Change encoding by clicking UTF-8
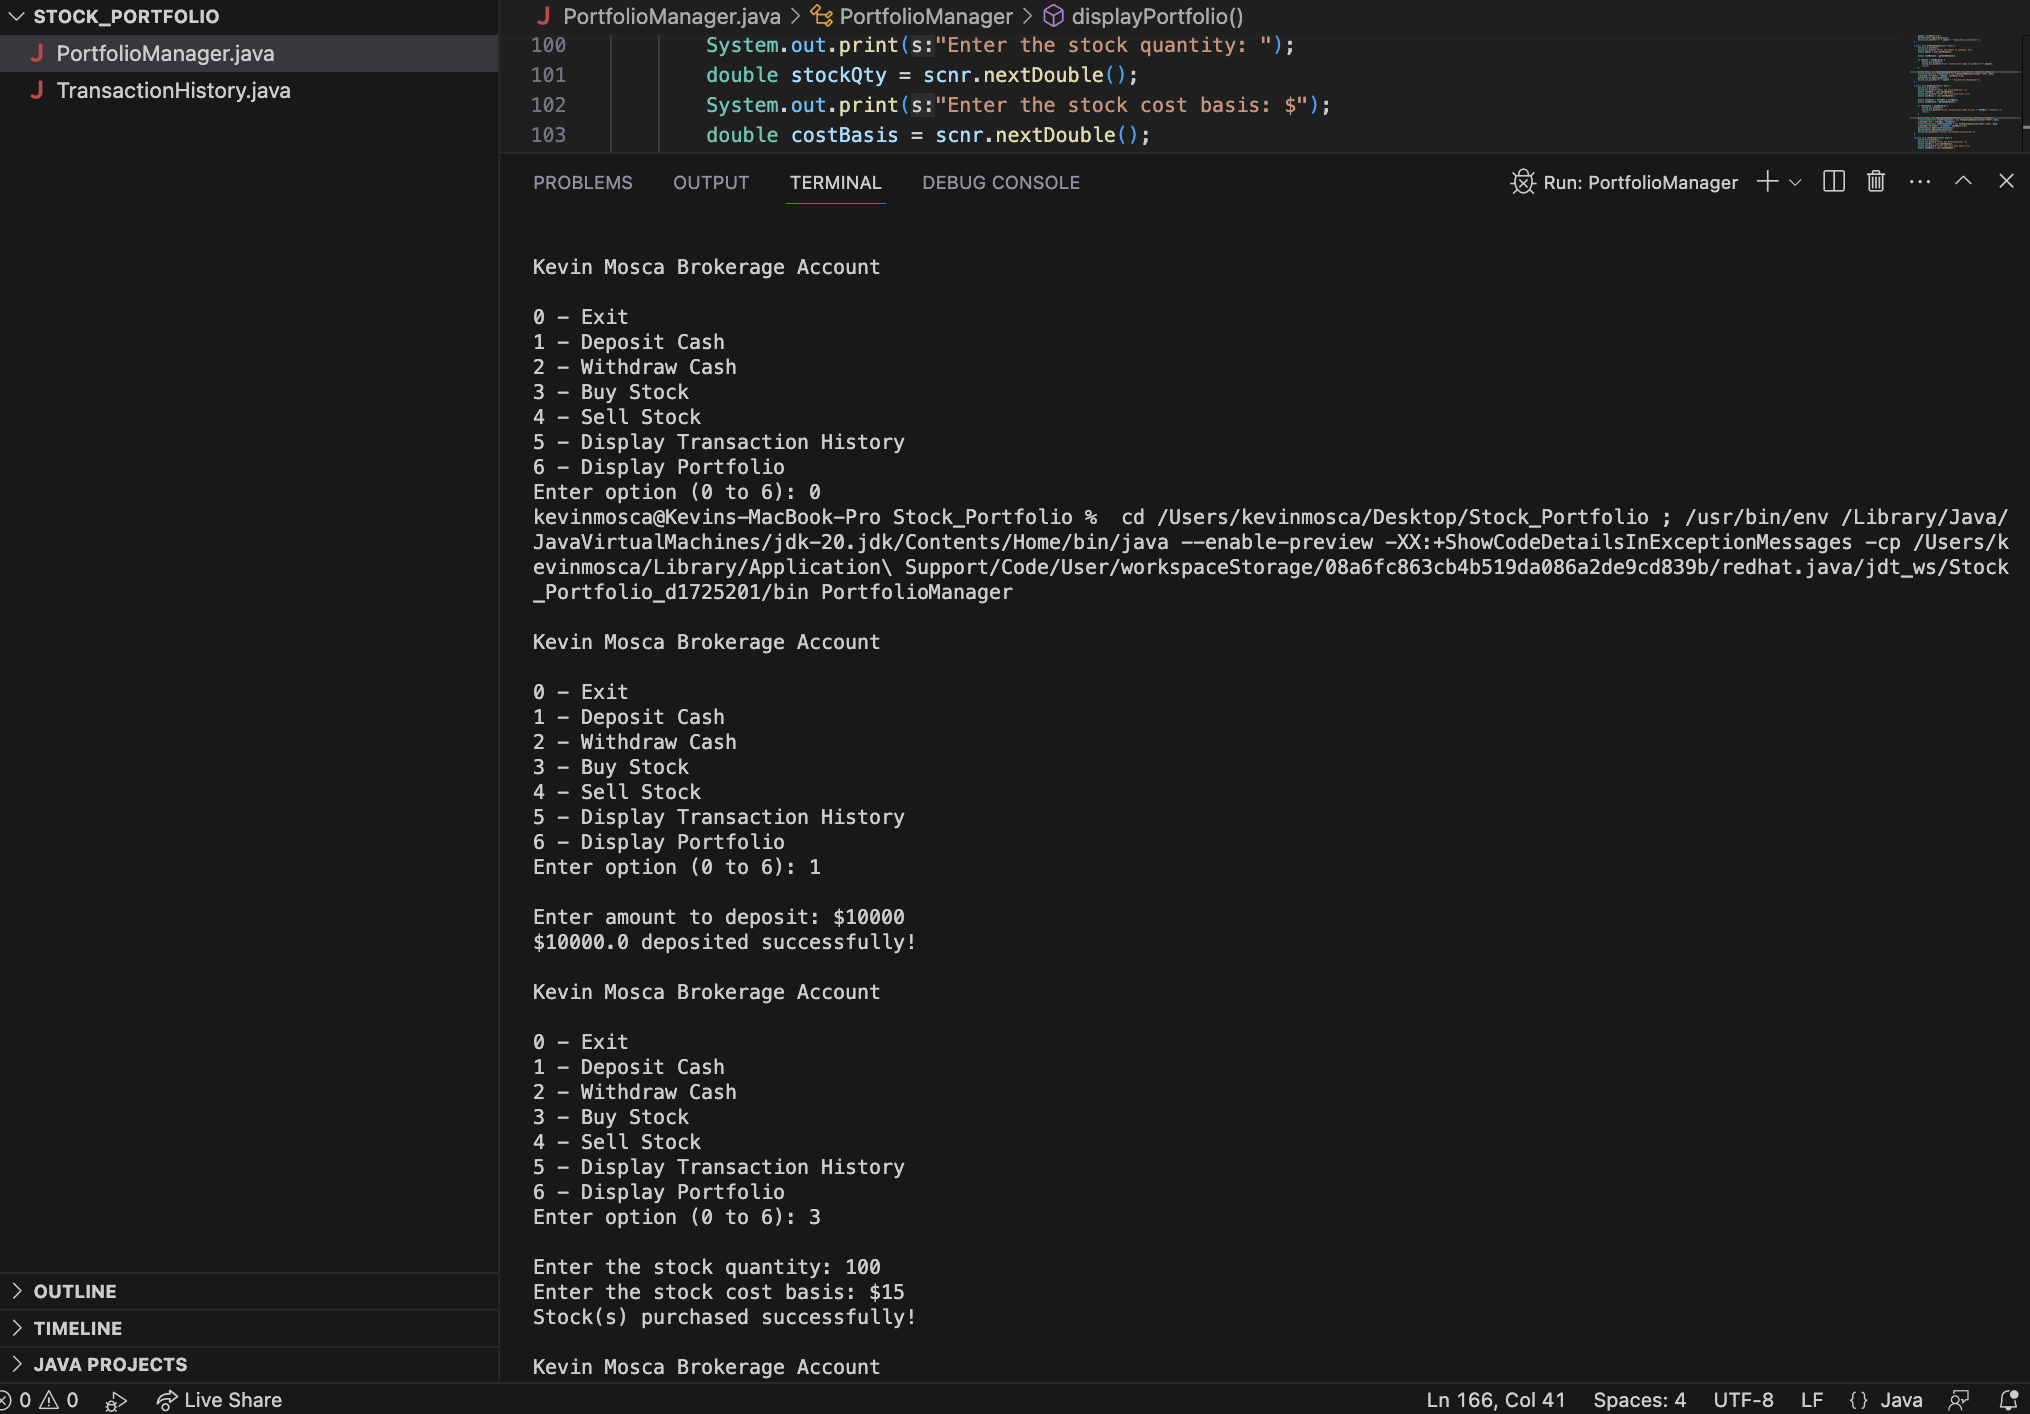Screen dimensions: 2030x1414 click(1743, 1399)
